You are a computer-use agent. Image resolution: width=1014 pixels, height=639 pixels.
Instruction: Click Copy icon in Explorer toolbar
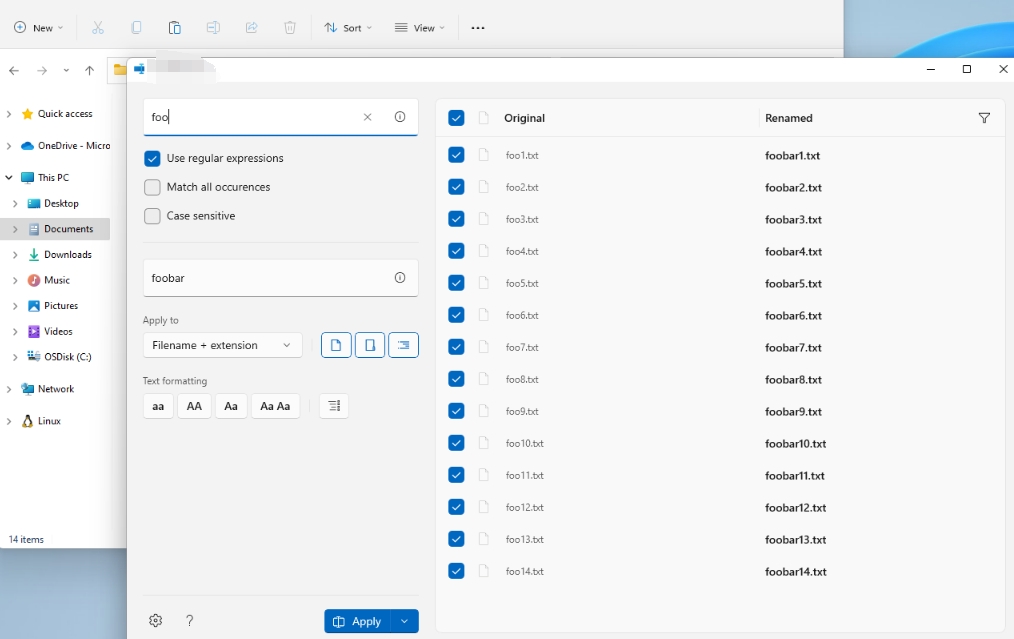pyautogui.click(x=136, y=28)
